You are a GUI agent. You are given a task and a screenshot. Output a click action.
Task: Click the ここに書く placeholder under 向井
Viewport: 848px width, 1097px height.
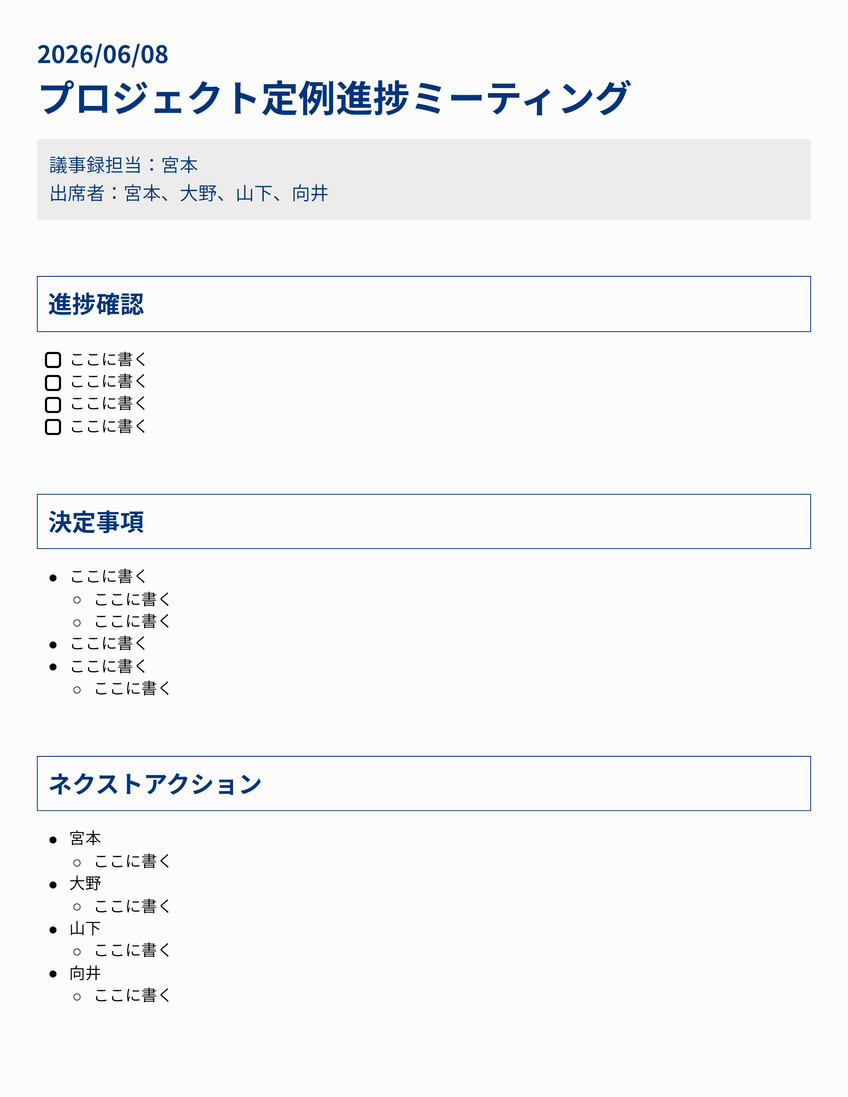click(x=132, y=995)
